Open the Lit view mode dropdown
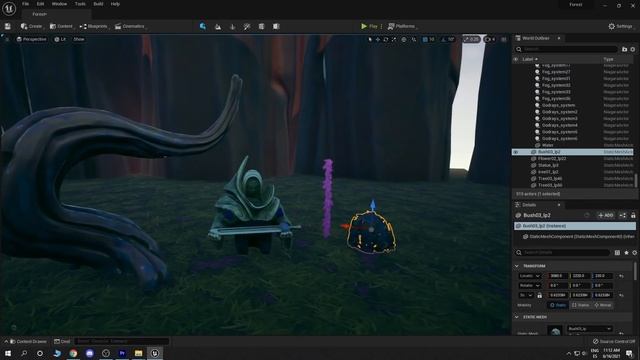640x360 pixels. pyautogui.click(x=60, y=39)
